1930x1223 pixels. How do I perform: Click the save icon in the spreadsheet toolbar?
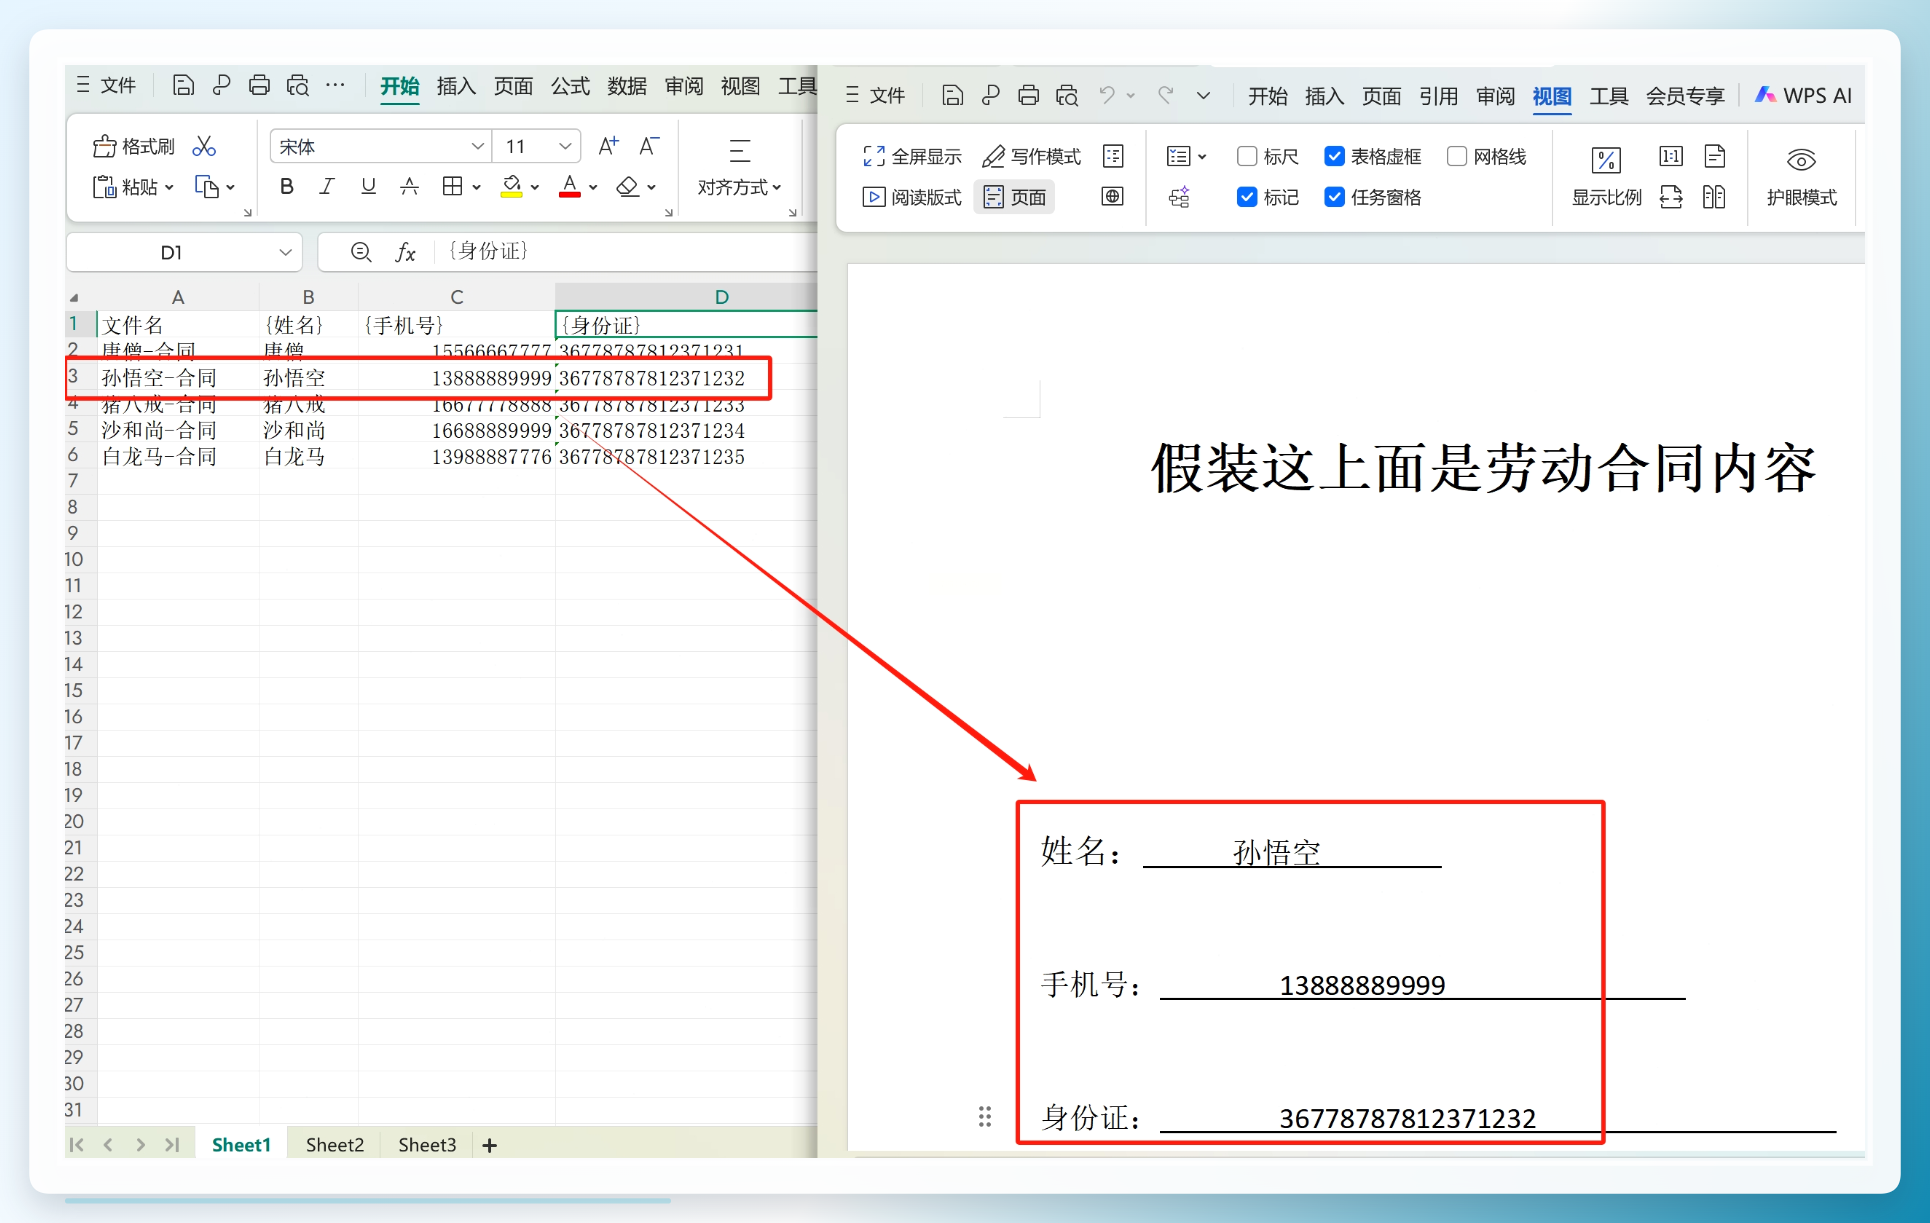coord(183,85)
